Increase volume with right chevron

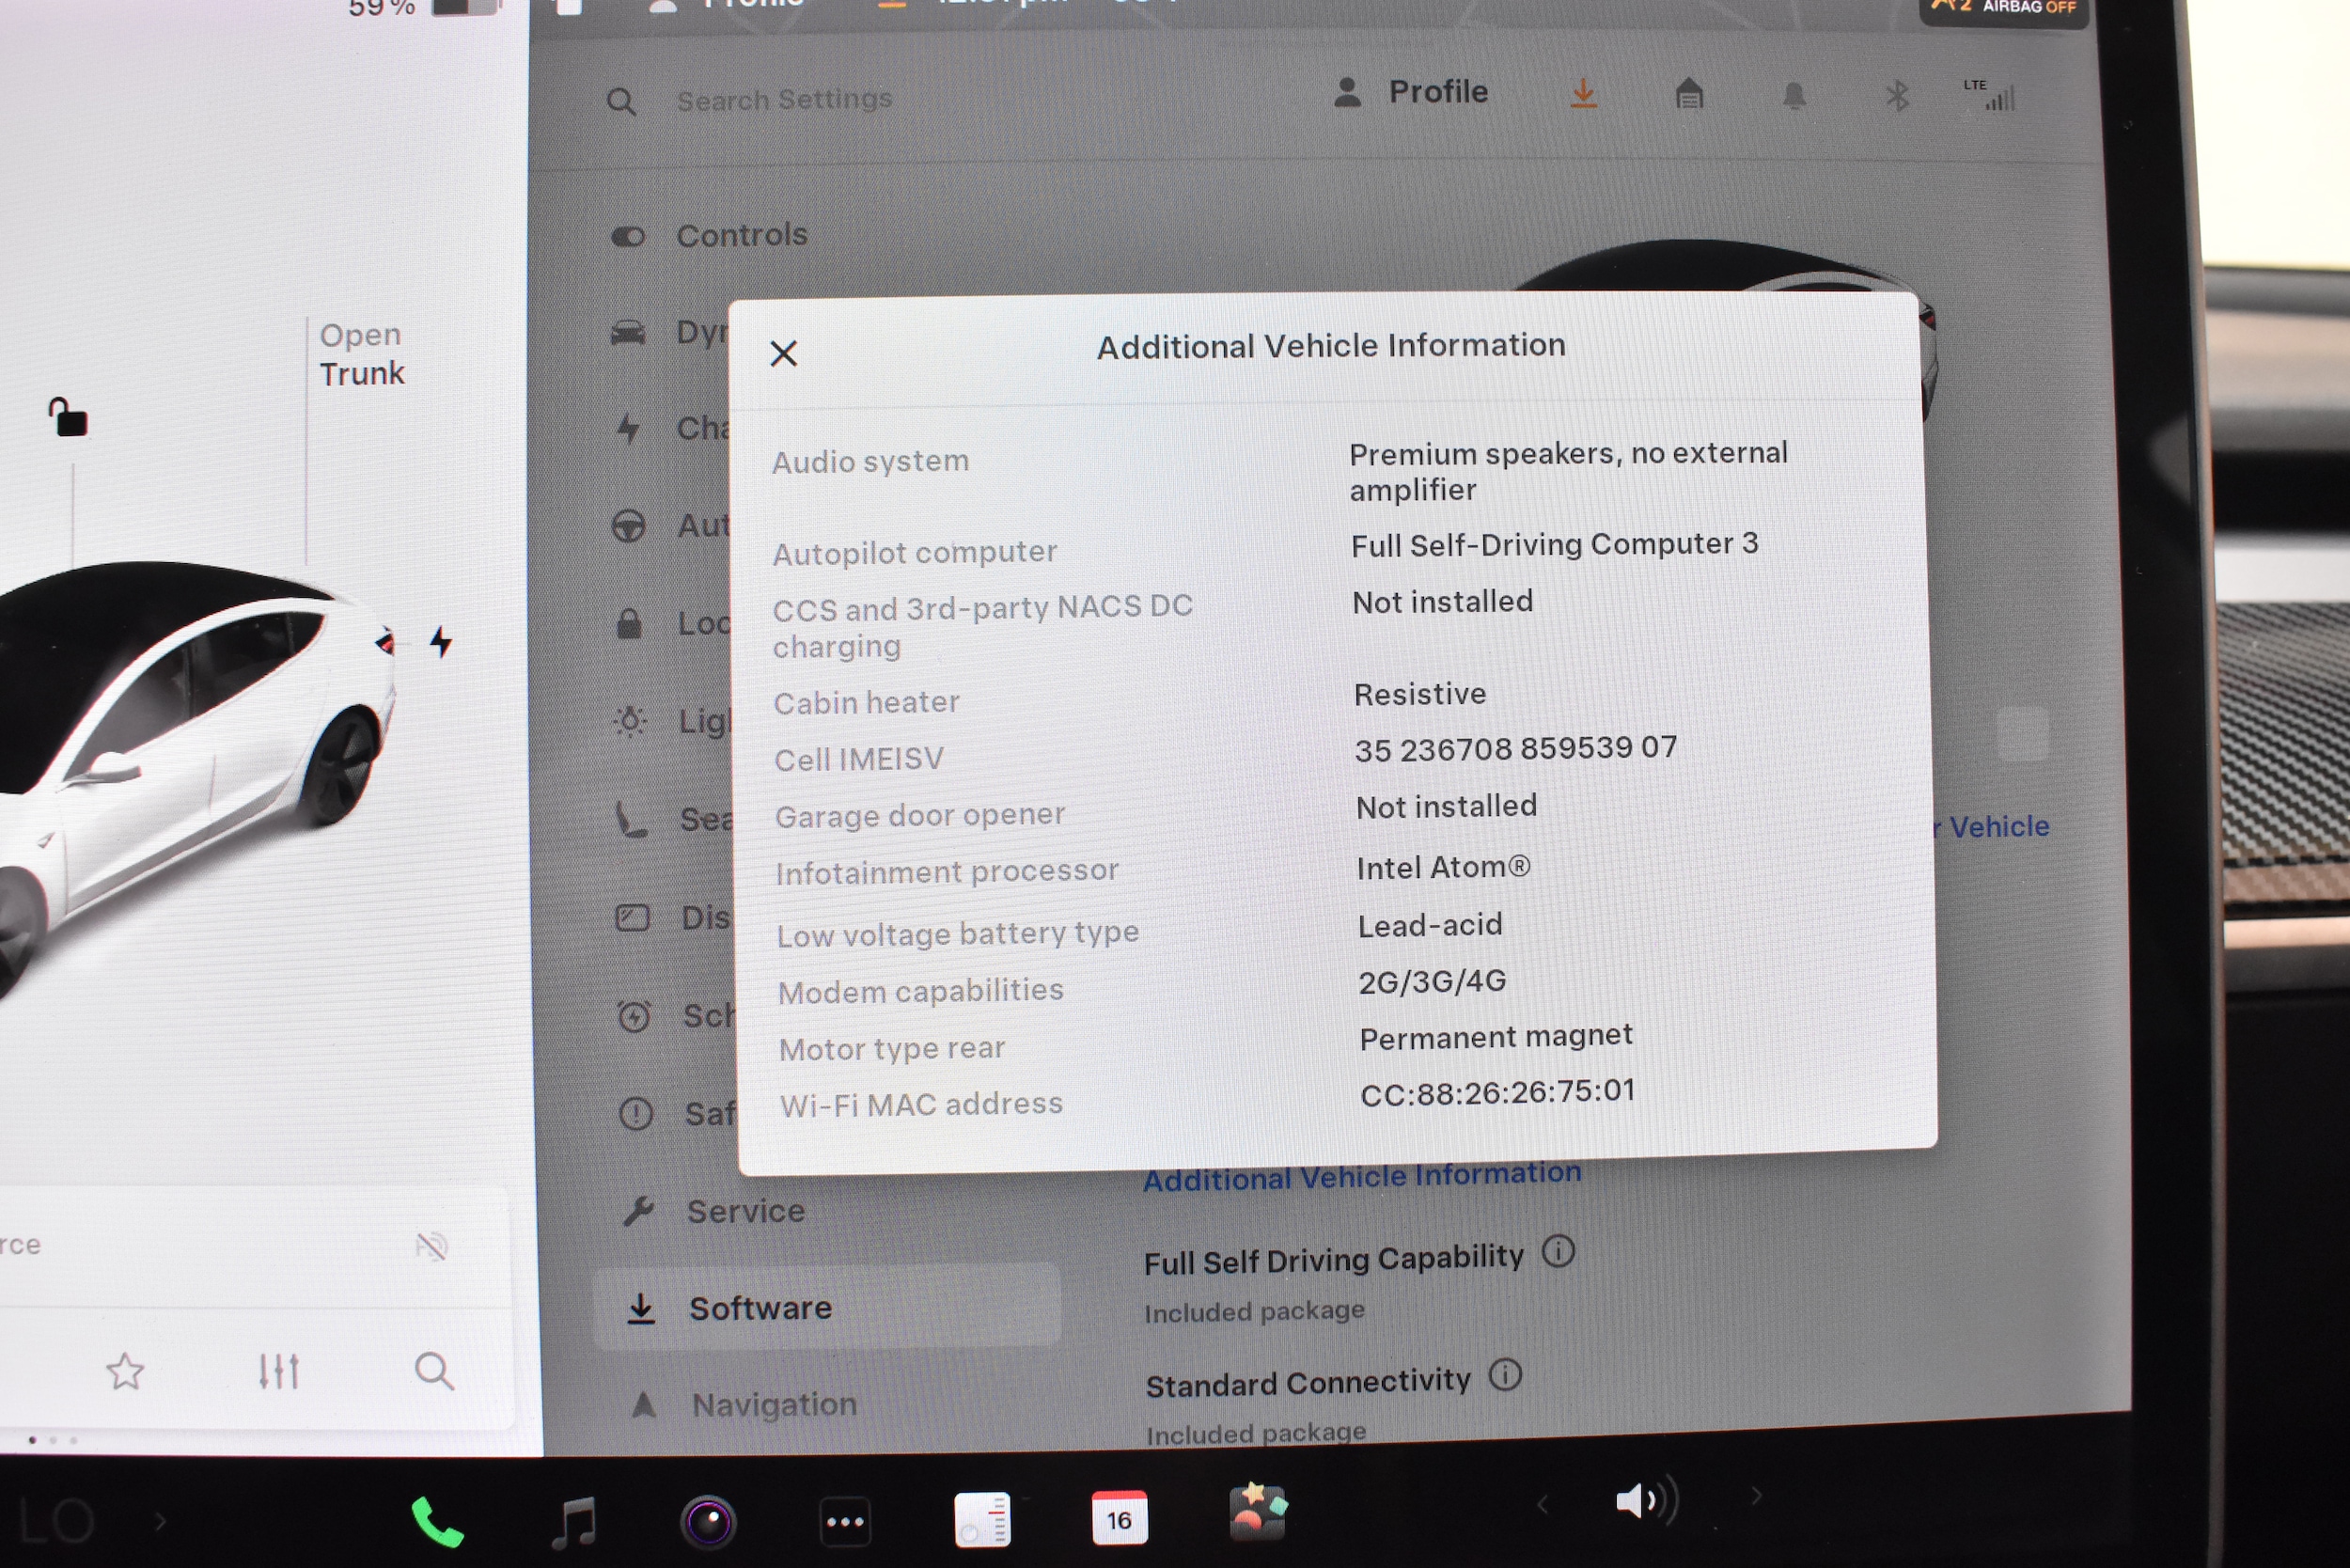pyautogui.click(x=1756, y=1496)
